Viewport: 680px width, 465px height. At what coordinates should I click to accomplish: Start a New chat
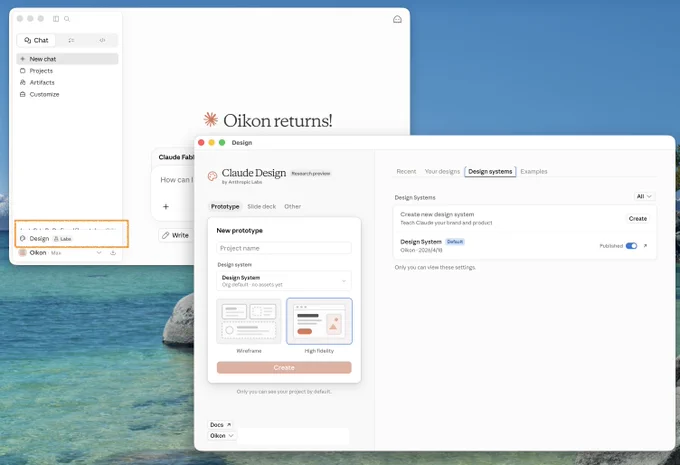(67, 59)
